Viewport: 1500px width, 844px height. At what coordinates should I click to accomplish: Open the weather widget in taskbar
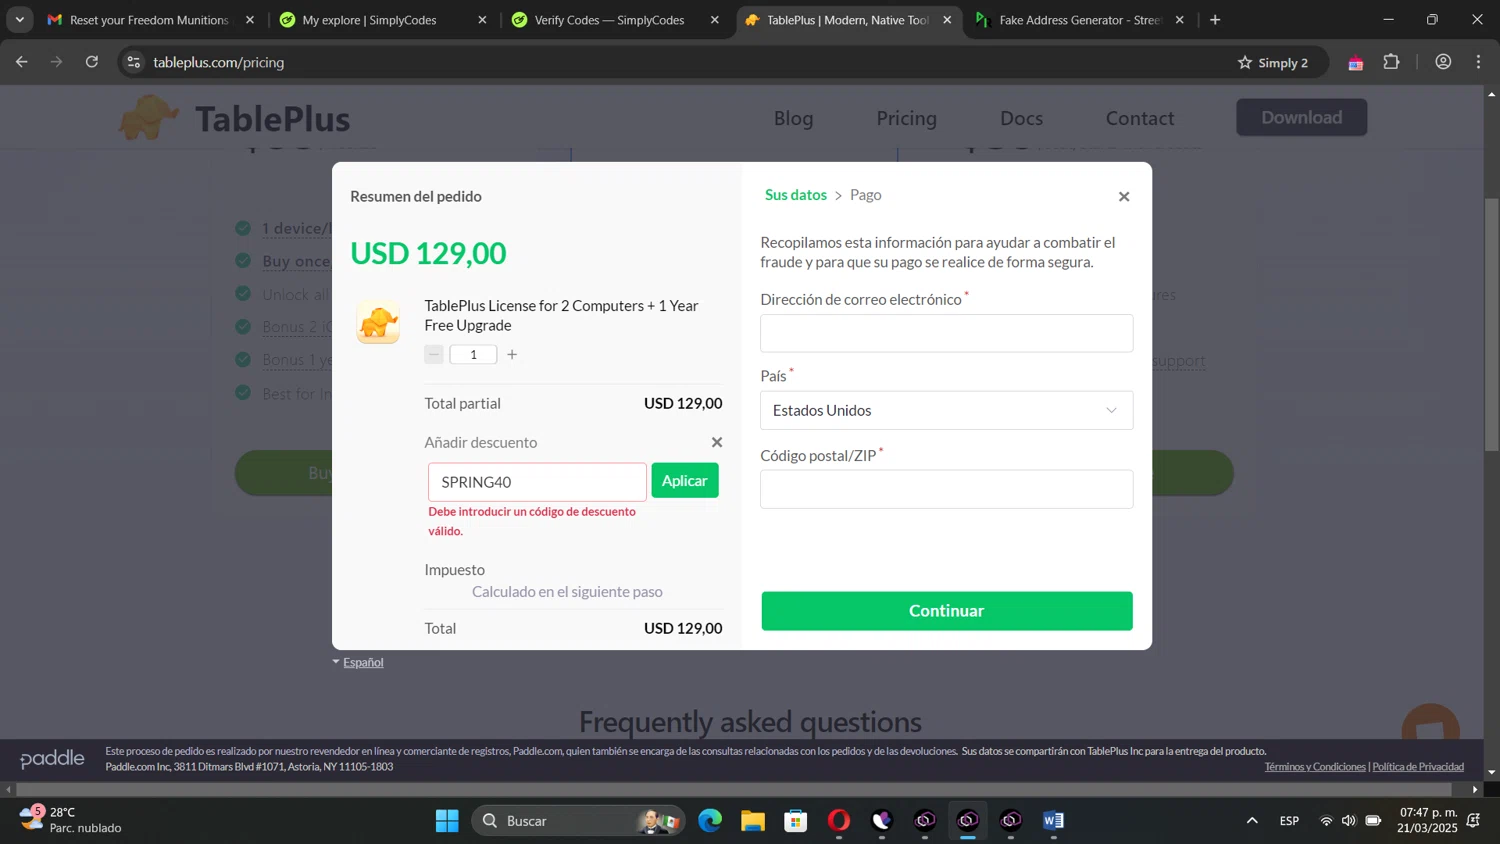70,820
